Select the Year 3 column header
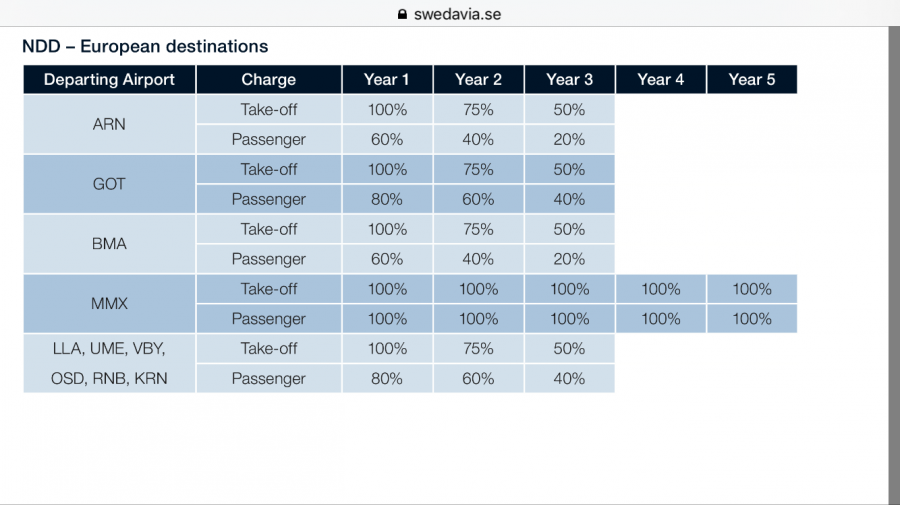The height and width of the screenshot is (505, 900). coord(569,79)
